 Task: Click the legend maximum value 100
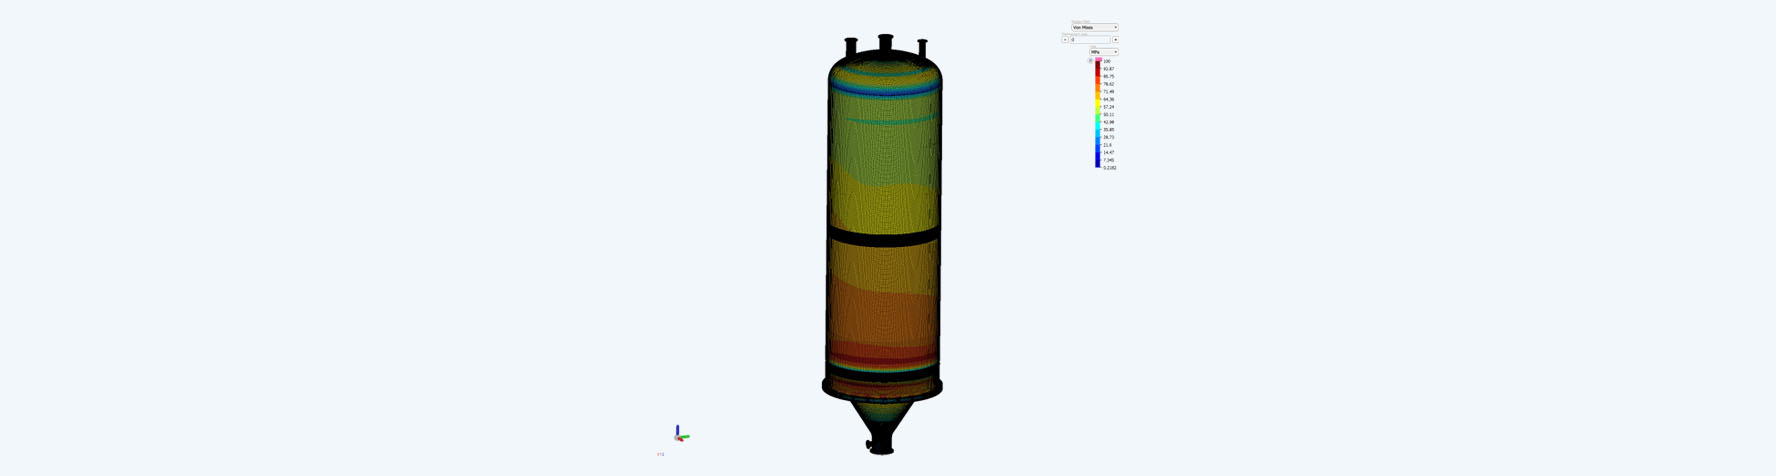1106,61
